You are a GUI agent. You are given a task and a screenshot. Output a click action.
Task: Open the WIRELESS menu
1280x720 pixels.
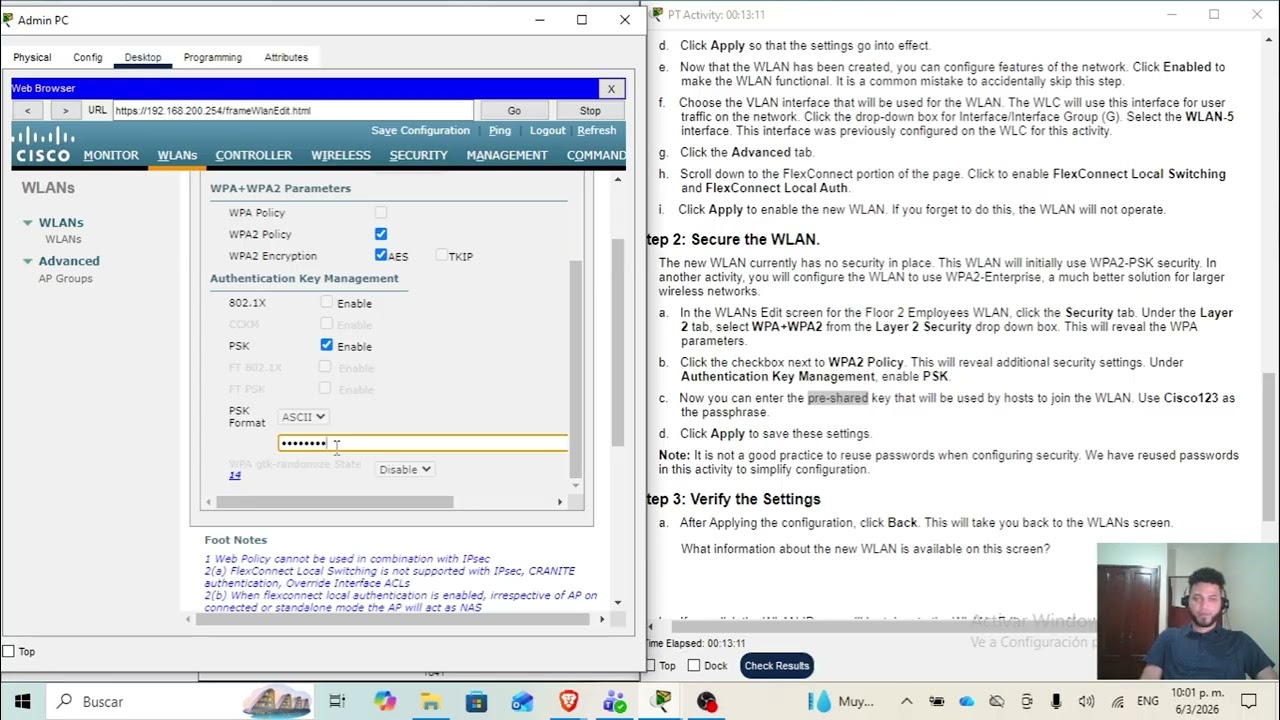(341, 155)
